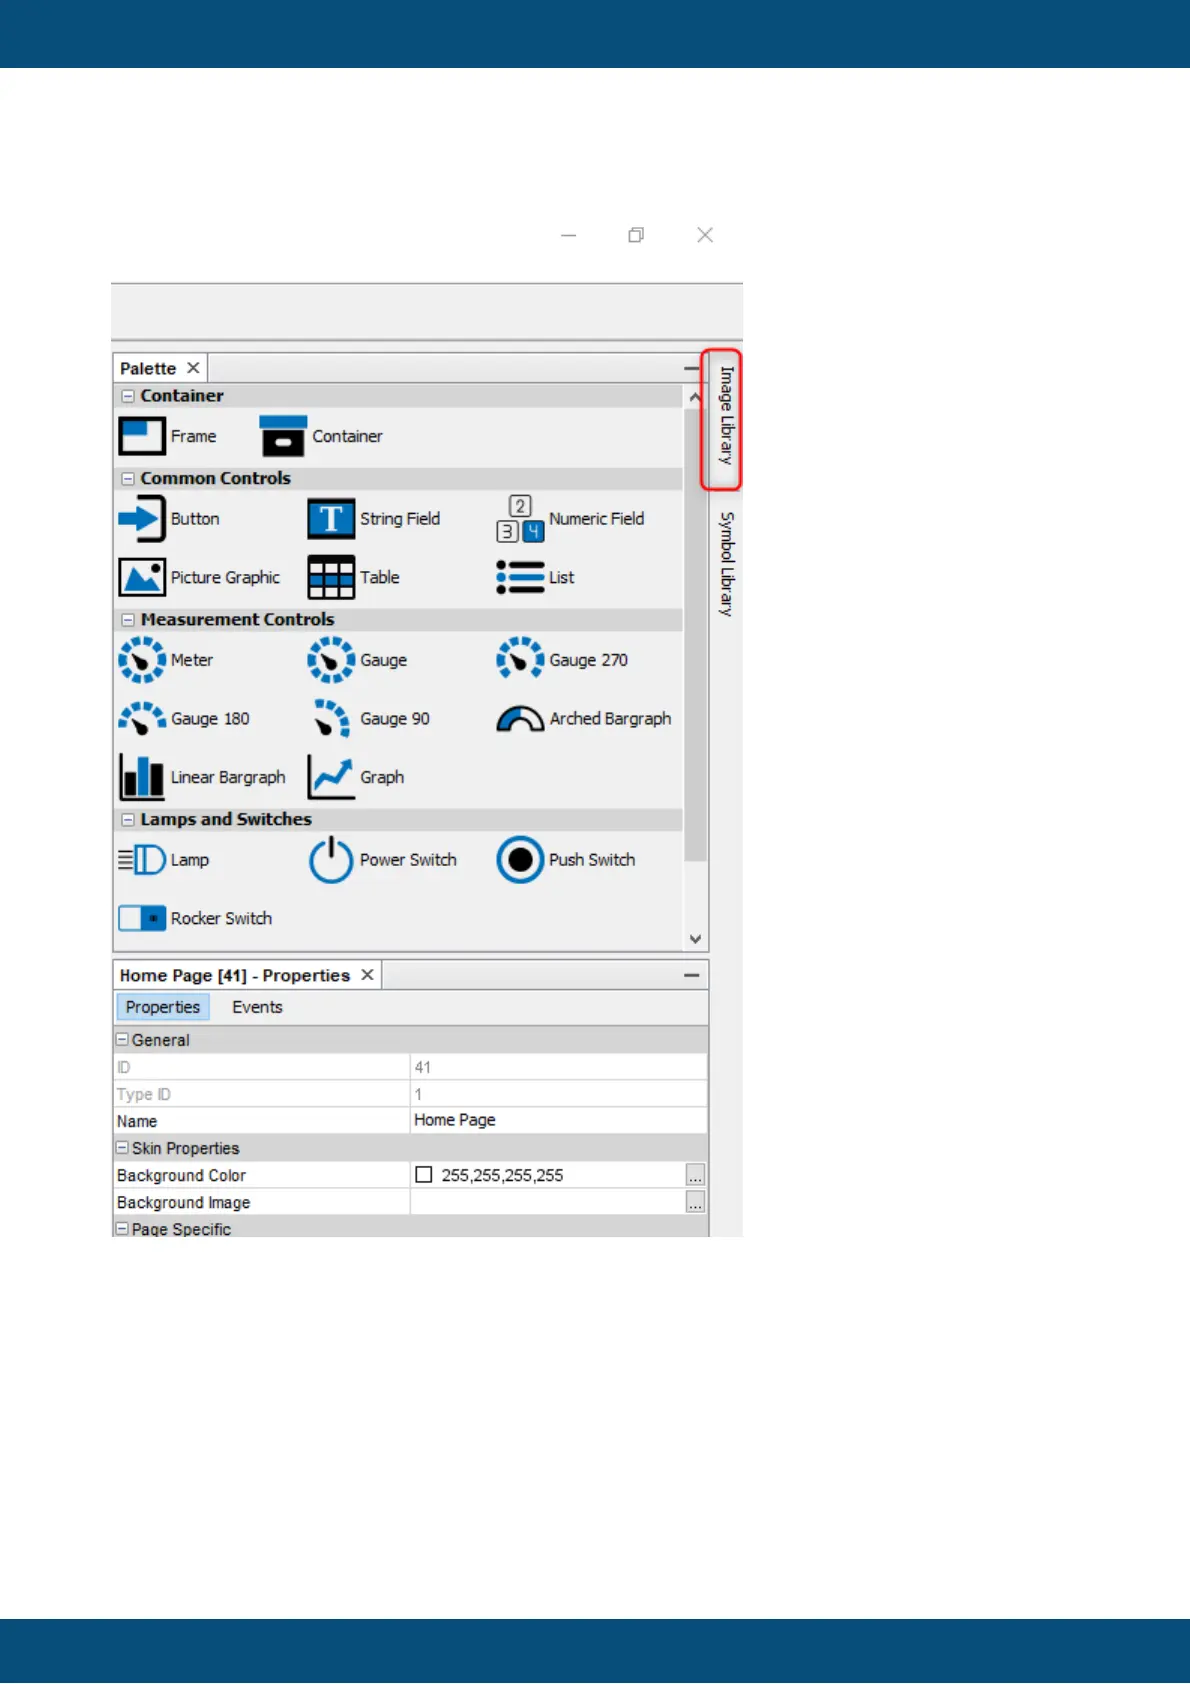Collapse the Page Specific section
The image size is (1190, 1684).
tap(123, 1229)
